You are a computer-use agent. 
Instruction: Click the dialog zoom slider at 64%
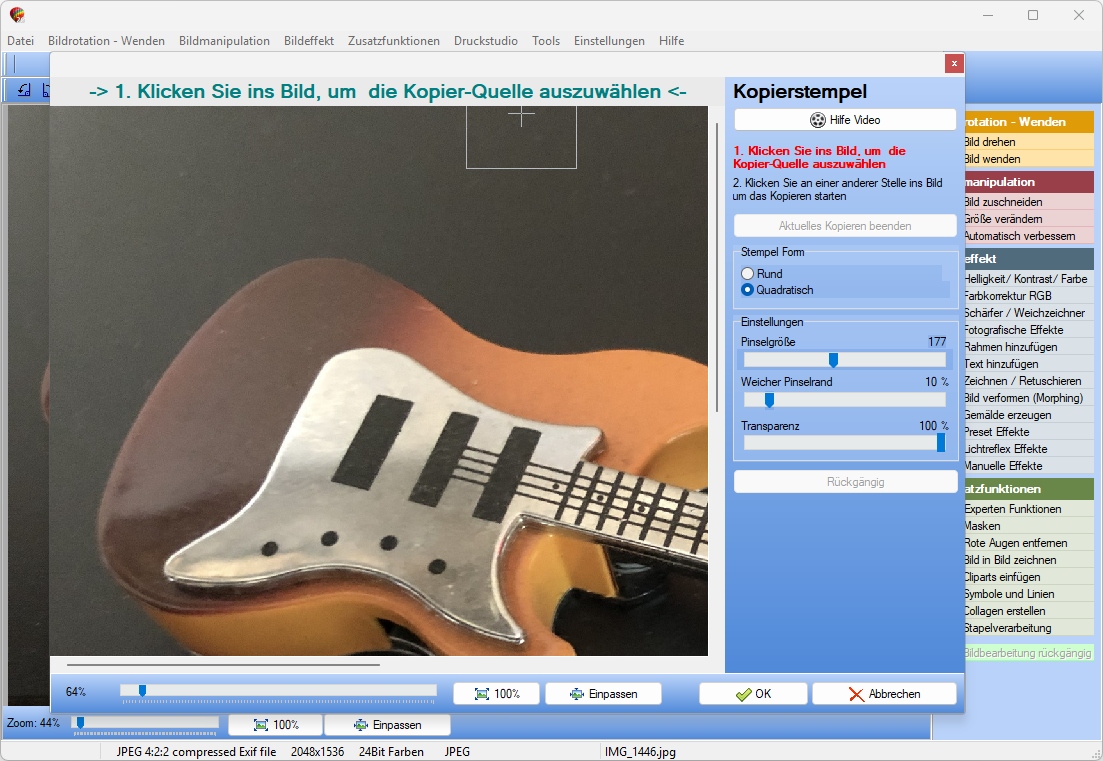pos(142,691)
